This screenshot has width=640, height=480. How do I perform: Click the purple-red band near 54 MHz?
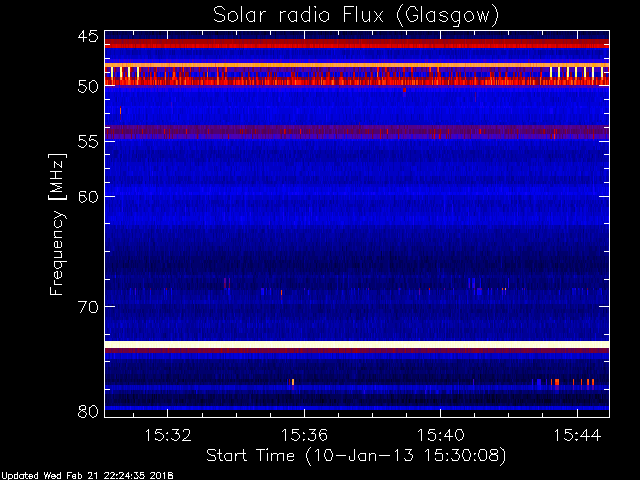357,132
